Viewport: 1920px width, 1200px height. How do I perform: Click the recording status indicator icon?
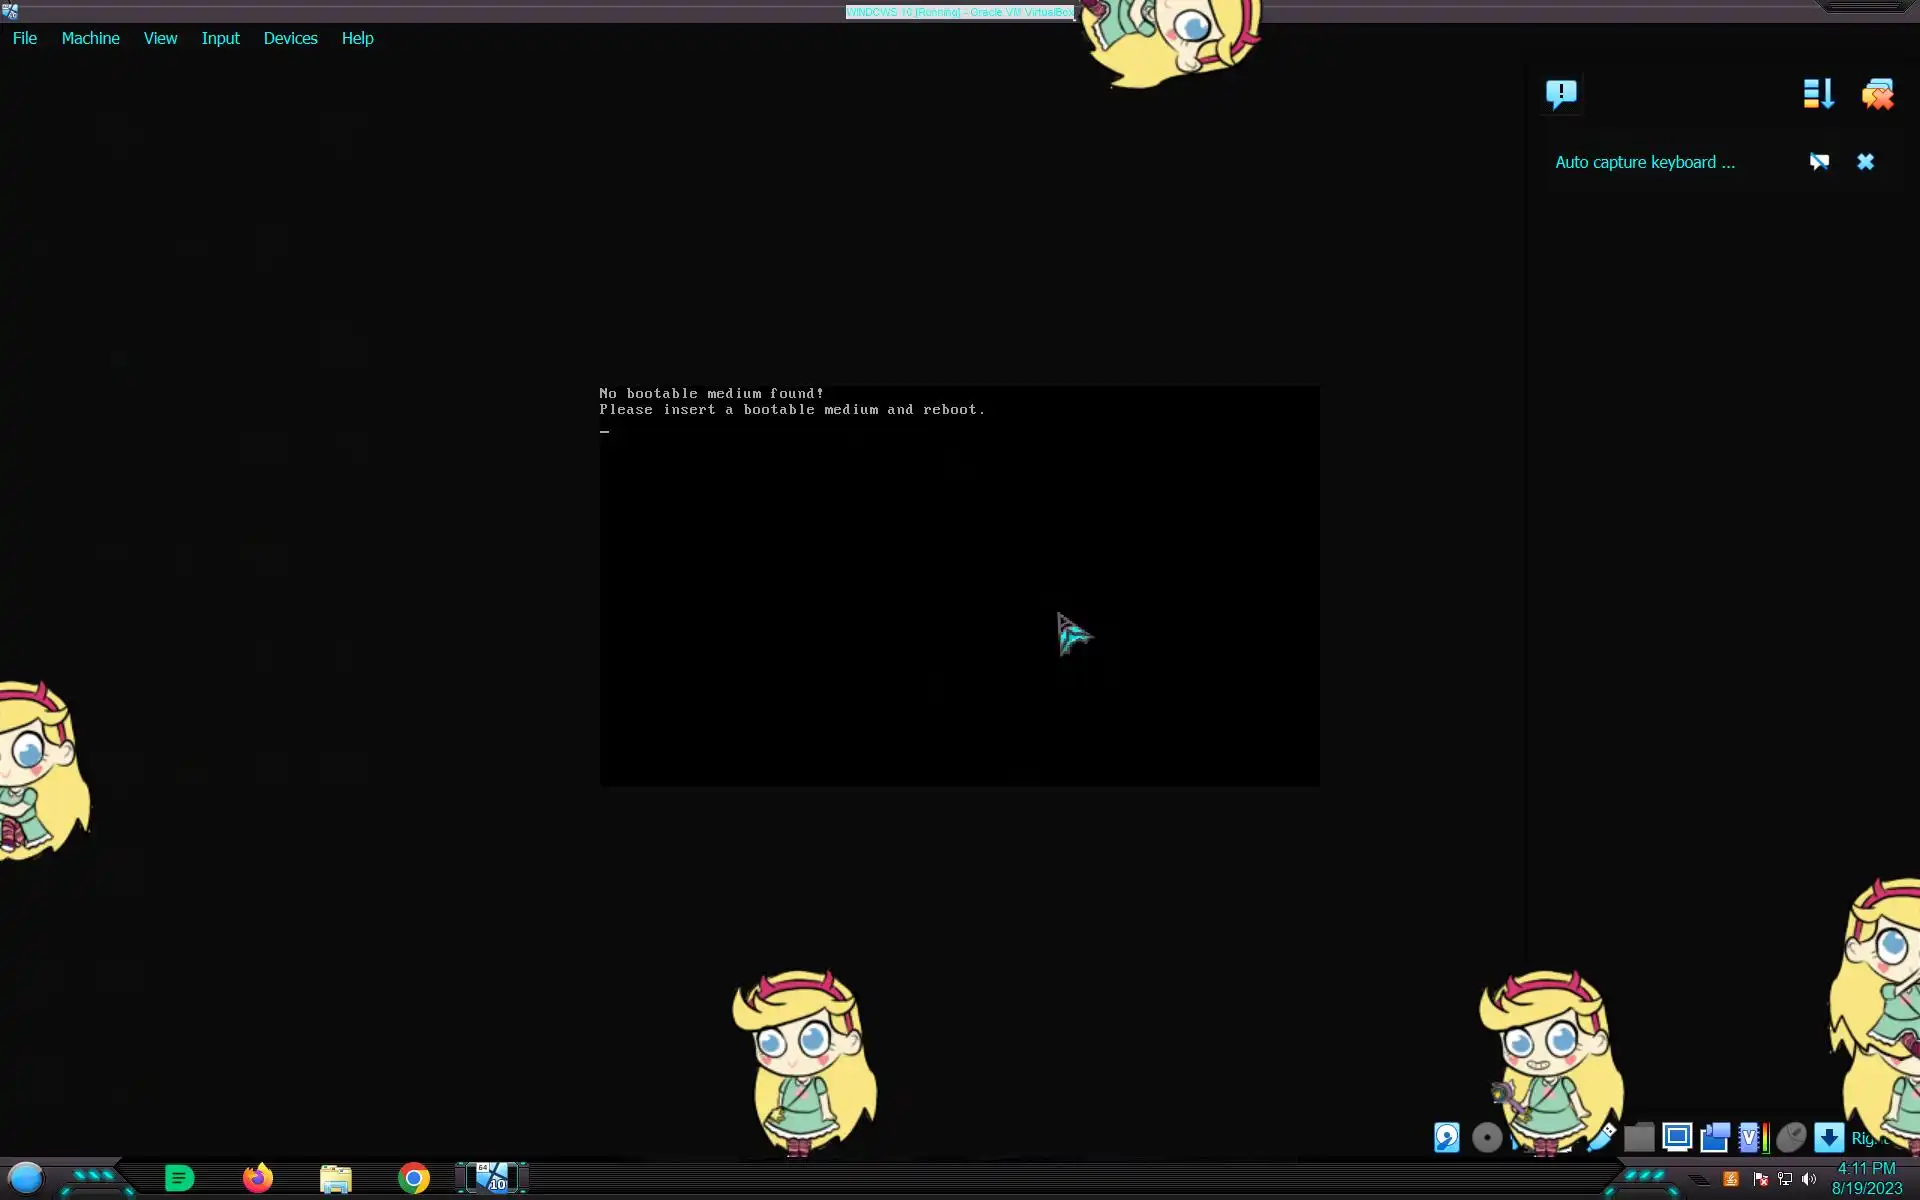click(x=1715, y=1137)
